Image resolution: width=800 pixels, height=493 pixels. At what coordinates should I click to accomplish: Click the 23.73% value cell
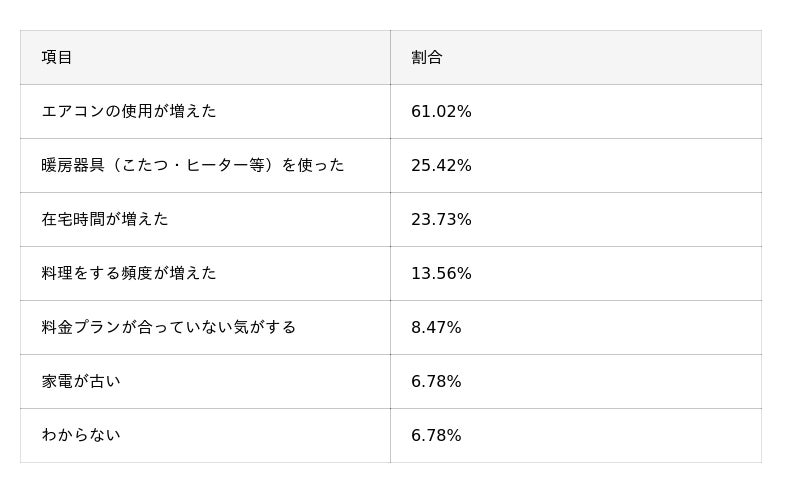(441, 220)
